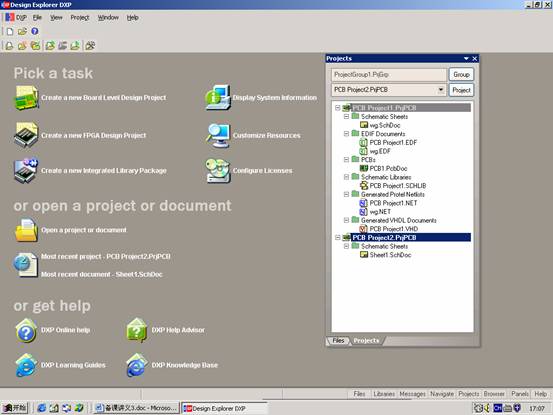Click the PCB Project1.SCHLIB file icon

[364, 185]
